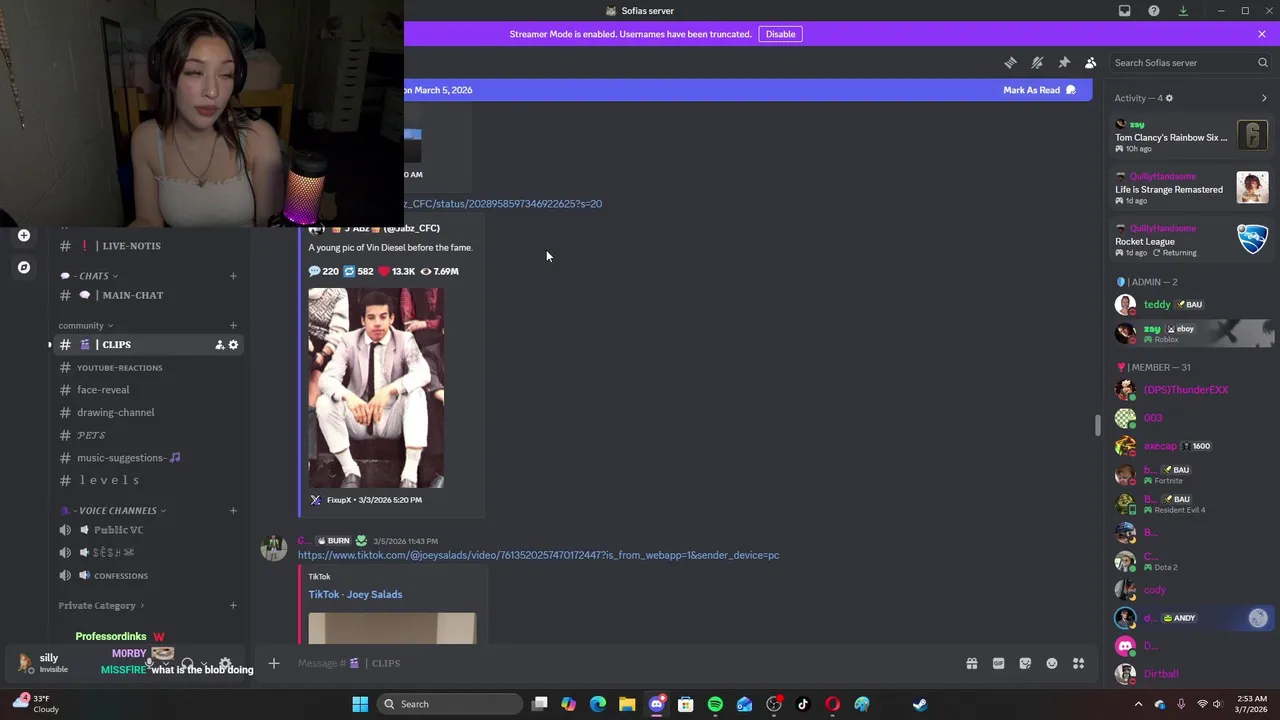Viewport: 1280px width, 720px height.
Task: Create channel in VOICE CHANNELS plus
Action: click(x=233, y=511)
